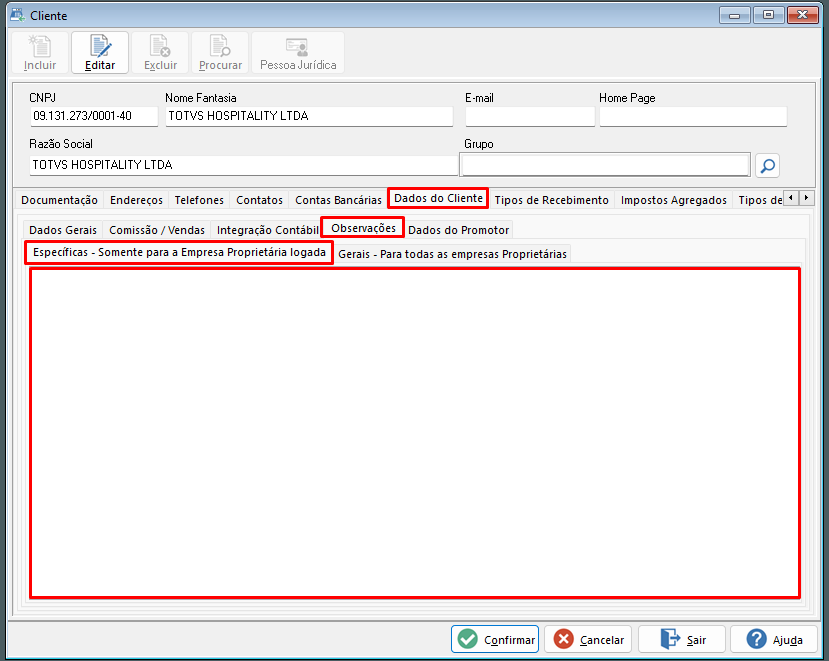Close the Cliente window
Screen dimensions: 829x661
point(803,15)
